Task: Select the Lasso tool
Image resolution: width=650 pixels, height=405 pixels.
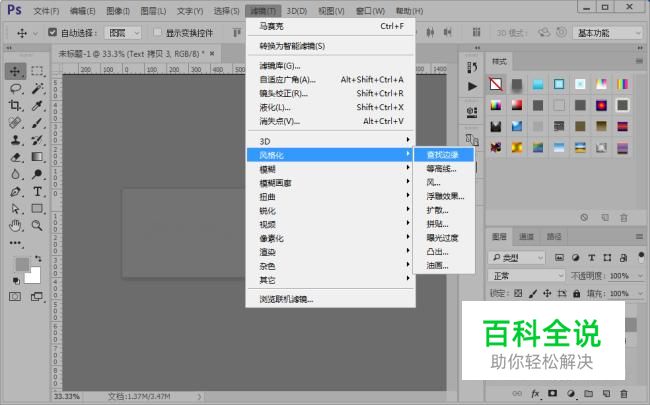Action: coord(15,88)
